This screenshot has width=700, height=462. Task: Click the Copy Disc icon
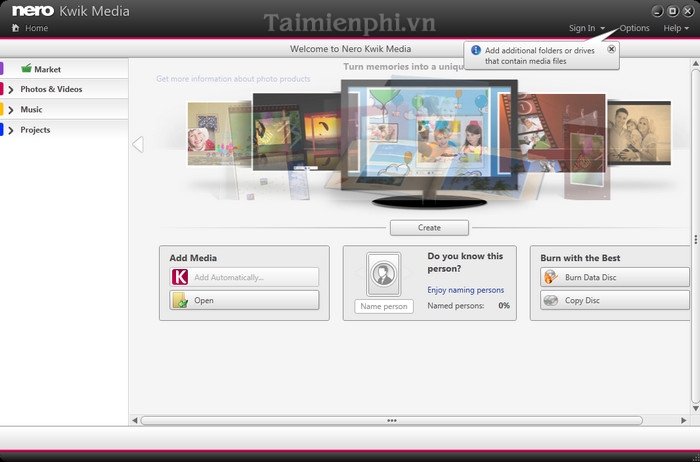[551, 300]
